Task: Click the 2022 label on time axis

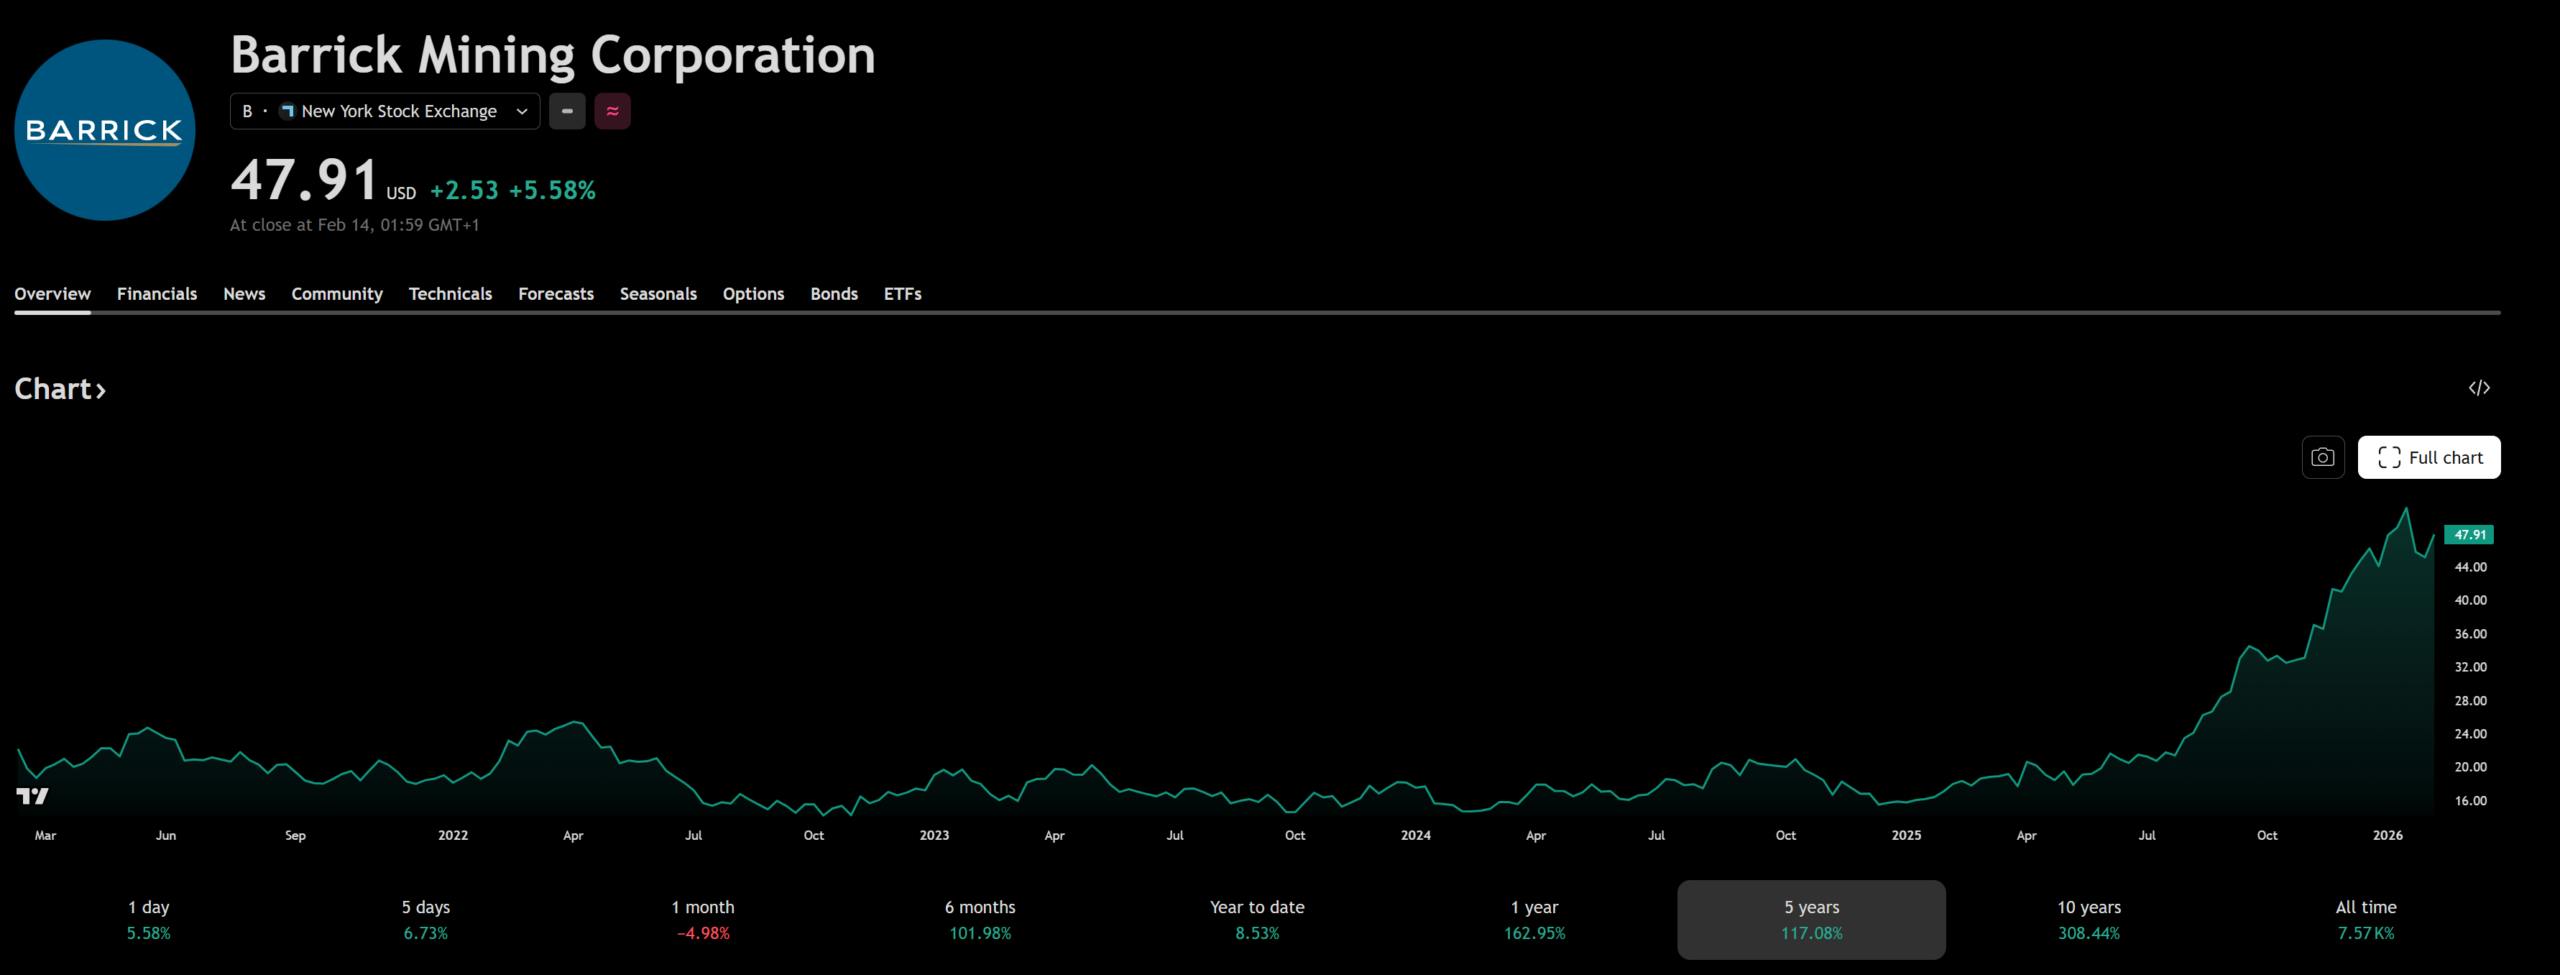Action: coord(453,835)
